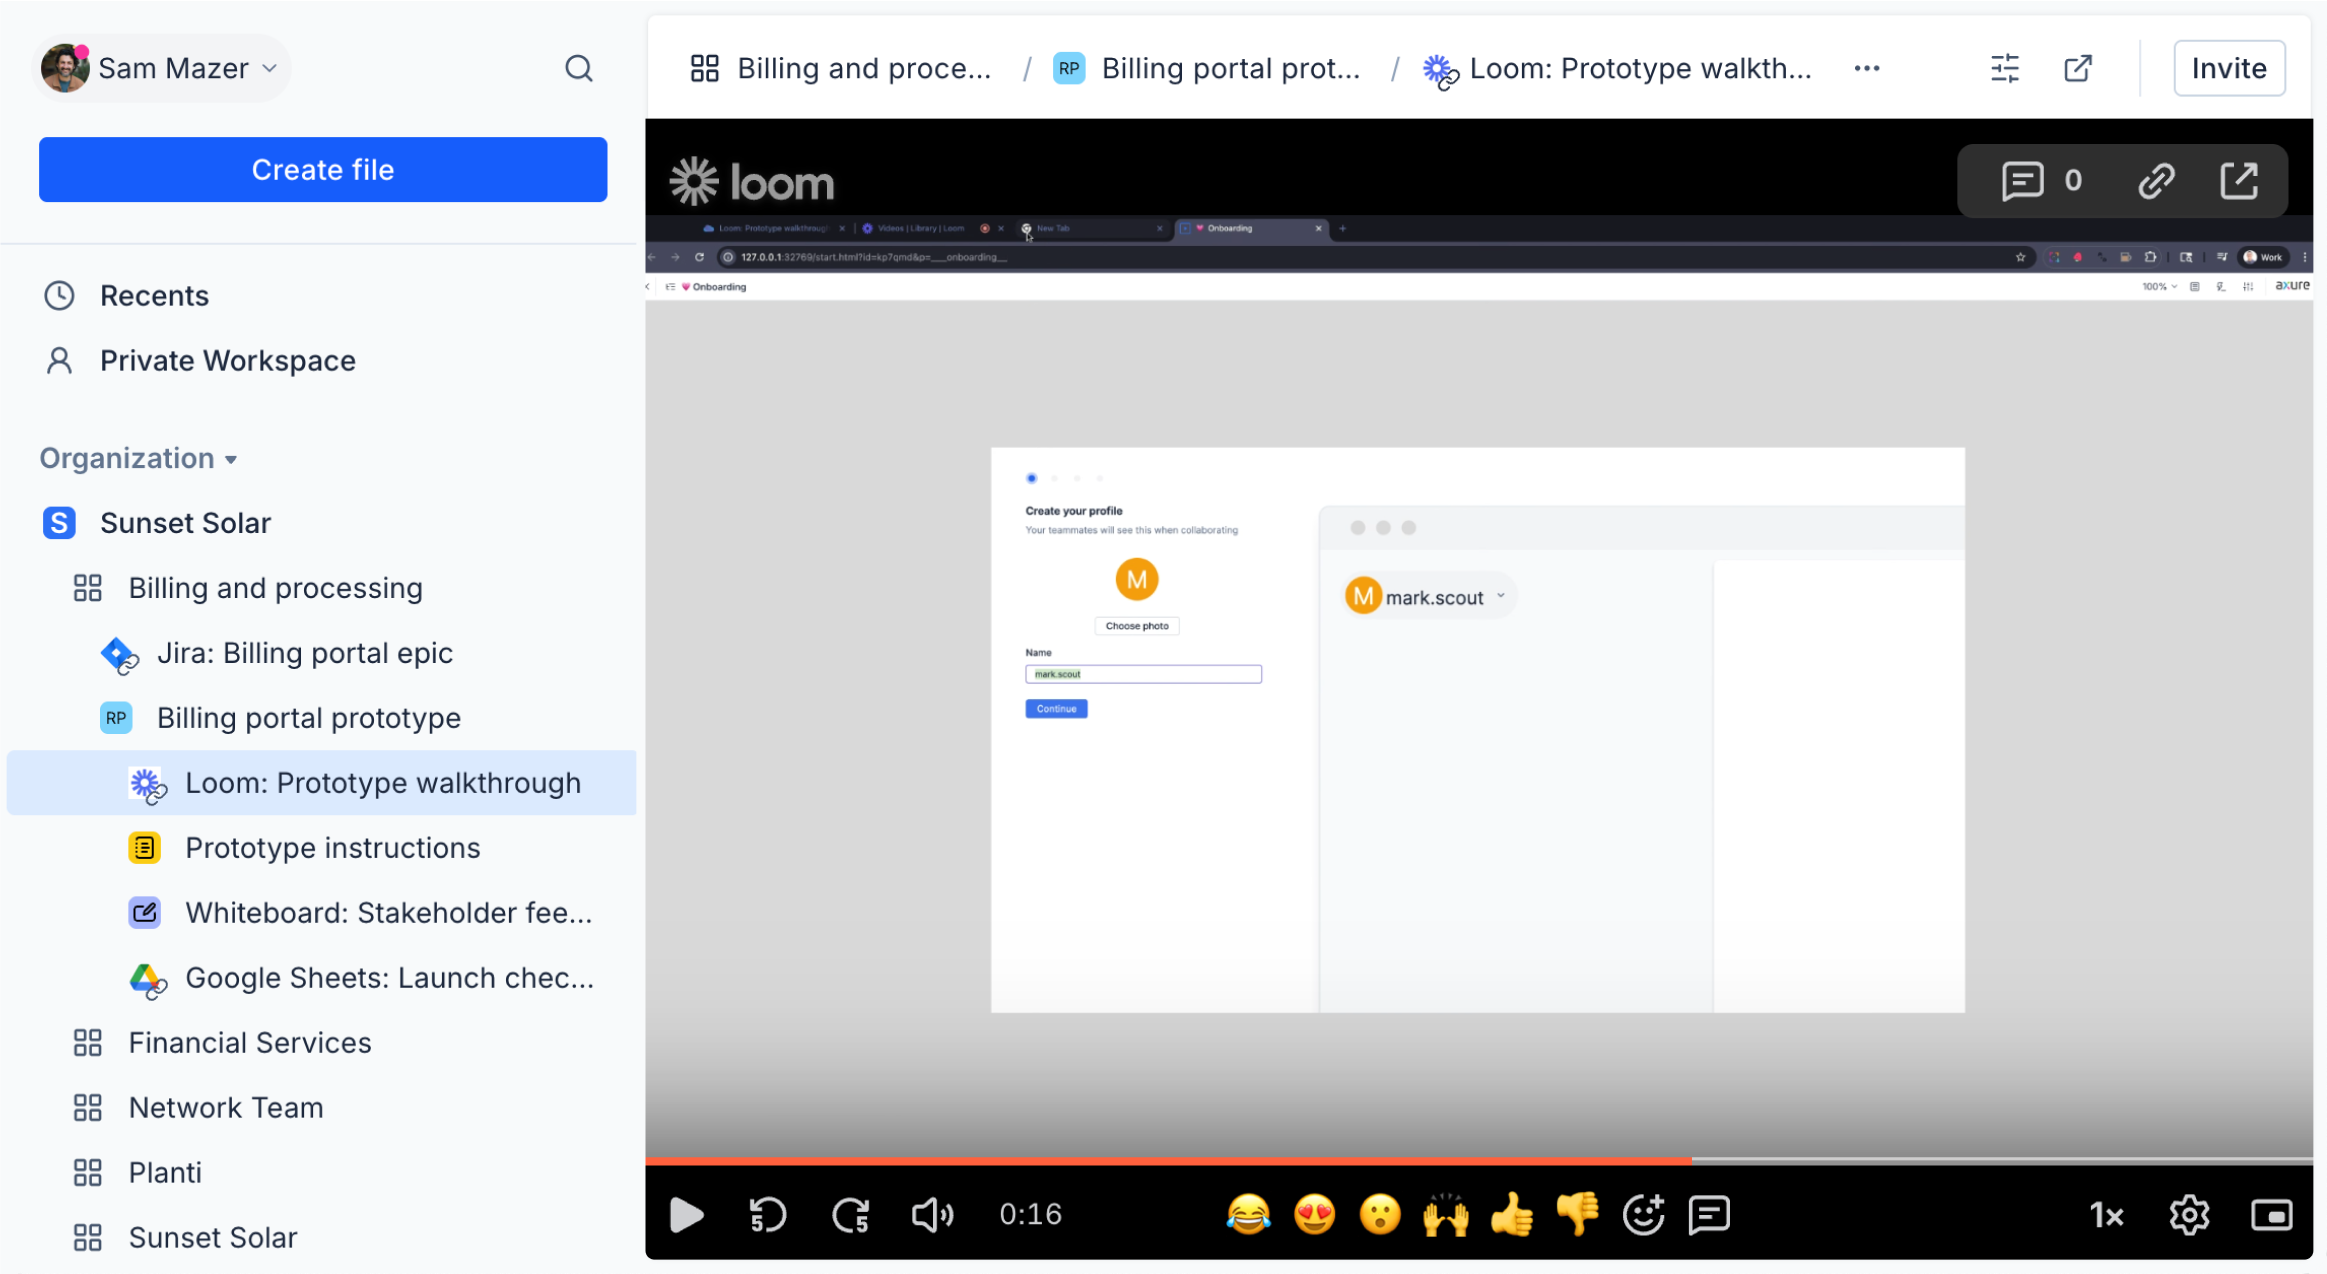This screenshot has height=1274, width=2327.
Task: React with thumbs down emoji
Action: [1578, 1215]
